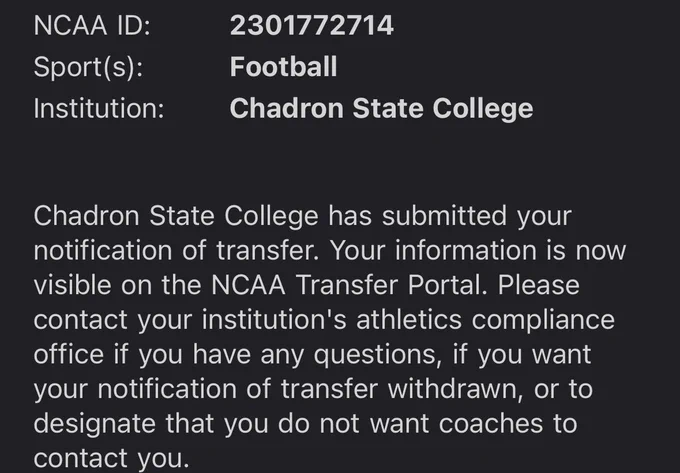Image resolution: width=680 pixels, height=473 pixels.
Task: Click the word 'Please' in the message
Action: click(538, 285)
